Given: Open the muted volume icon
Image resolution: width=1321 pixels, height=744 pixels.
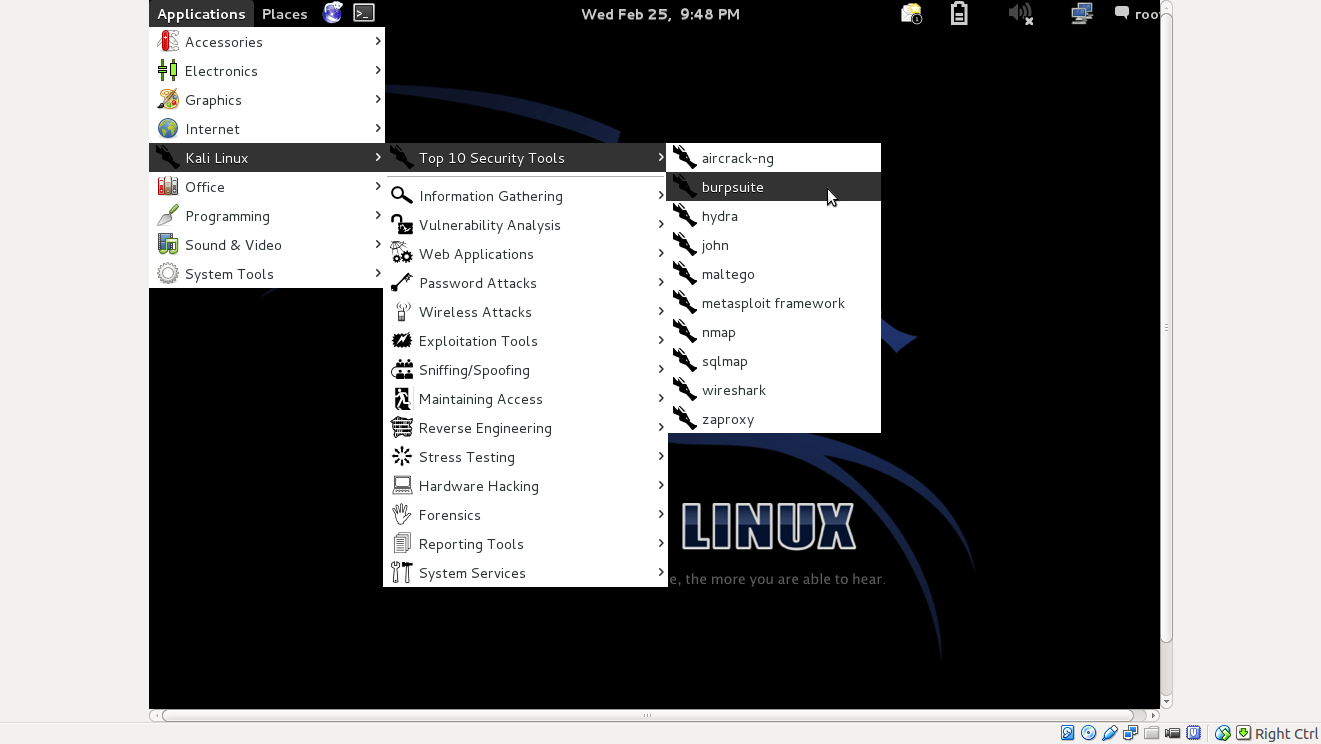Looking at the screenshot, I should (1020, 13).
